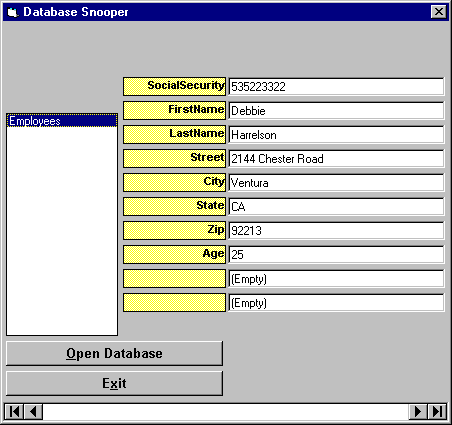Close the Database Snooper window

[439, 12]
